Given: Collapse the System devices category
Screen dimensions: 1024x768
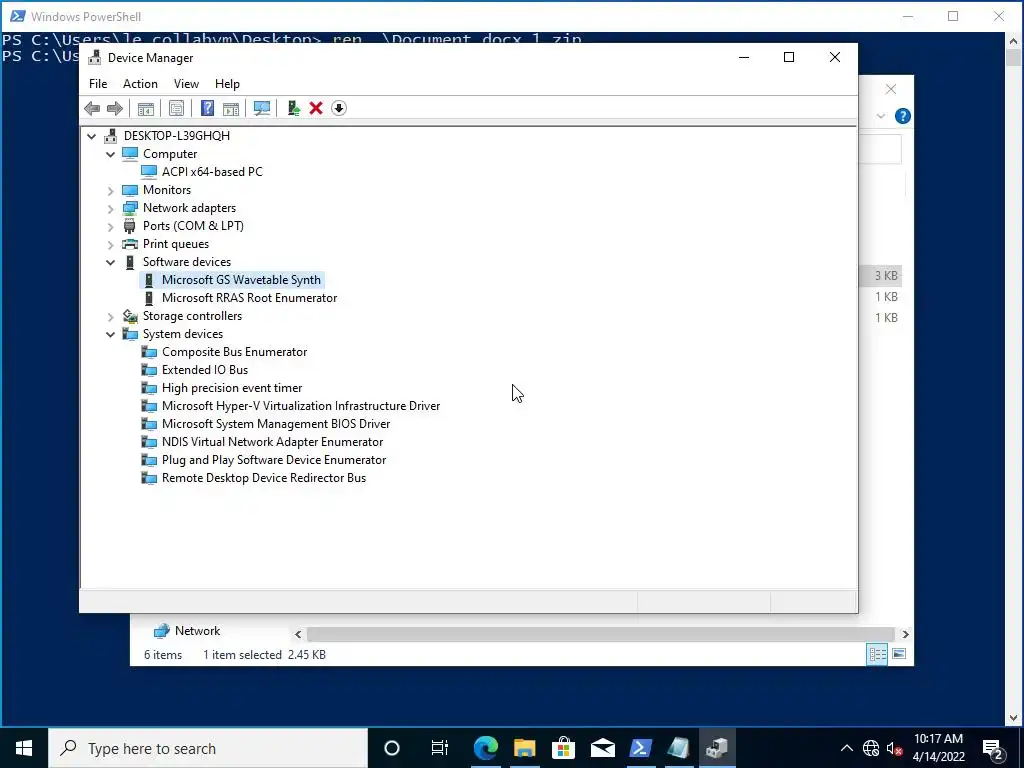Looking at the screenshot, I should tap(110, 334).
